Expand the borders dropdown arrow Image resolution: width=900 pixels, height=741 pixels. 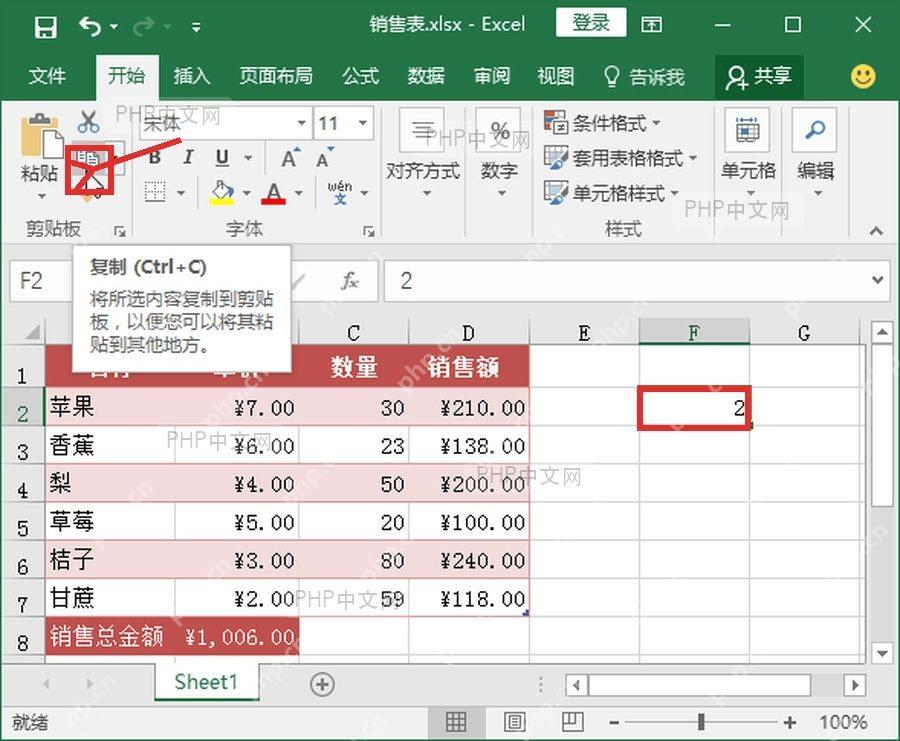[x=181, y=193]
